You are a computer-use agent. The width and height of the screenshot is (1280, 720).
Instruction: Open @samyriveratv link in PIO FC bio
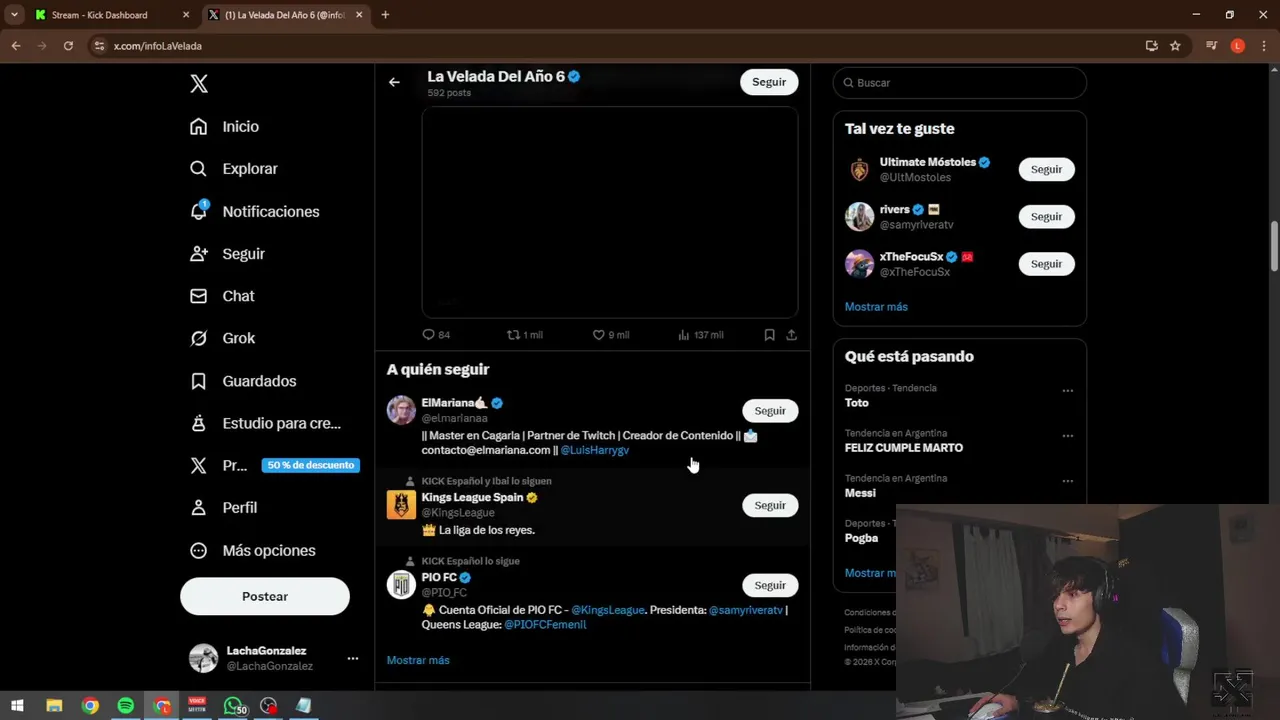pos(746,610)
